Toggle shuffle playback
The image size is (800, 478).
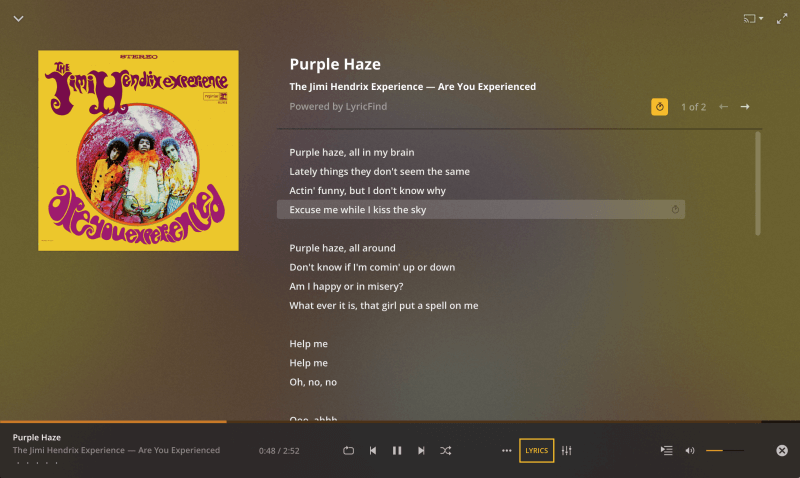[x=445, y=450]
